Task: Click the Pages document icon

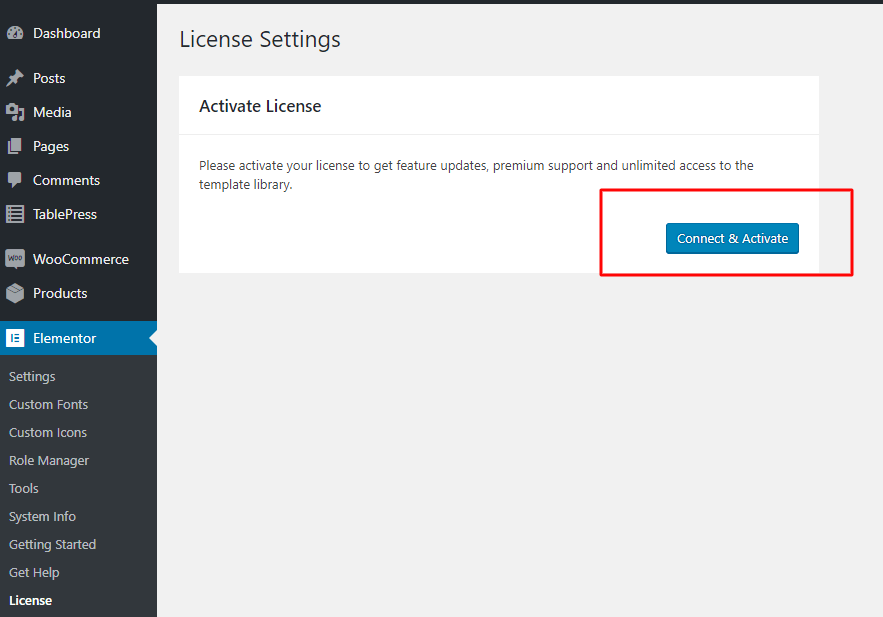Action: click(15, 146)
